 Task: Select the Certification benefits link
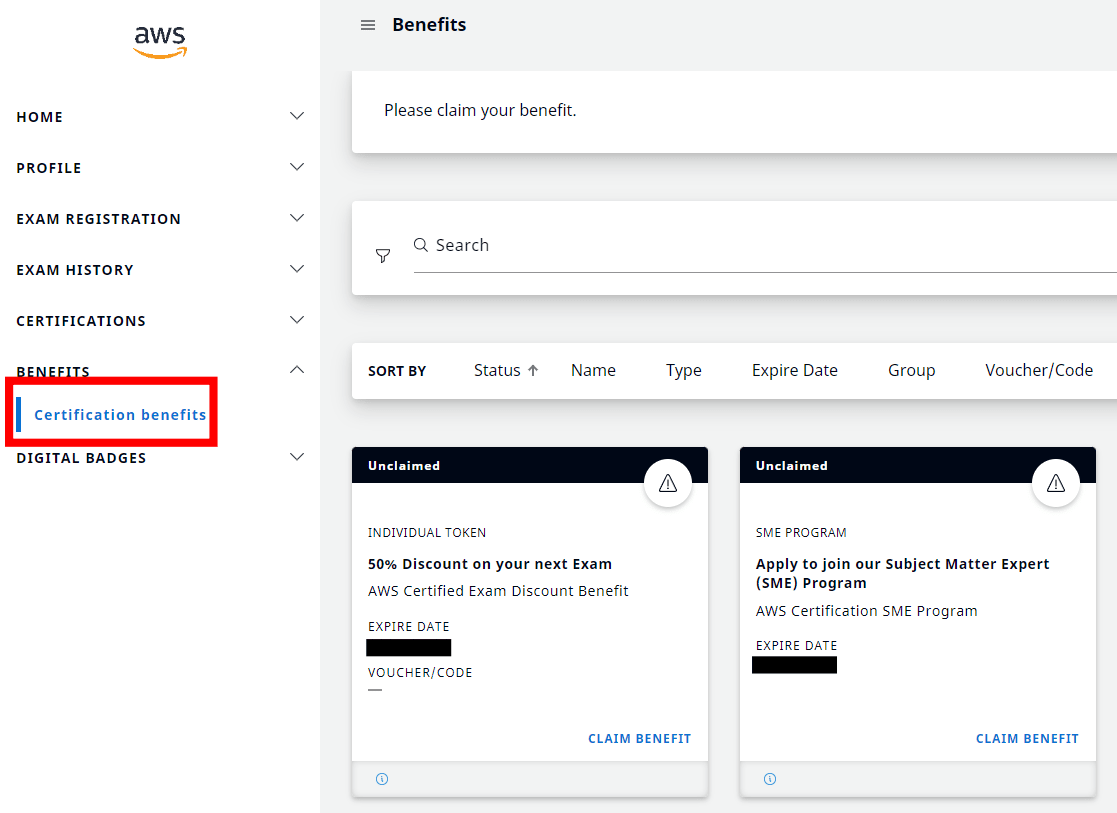tap(120, 415)
